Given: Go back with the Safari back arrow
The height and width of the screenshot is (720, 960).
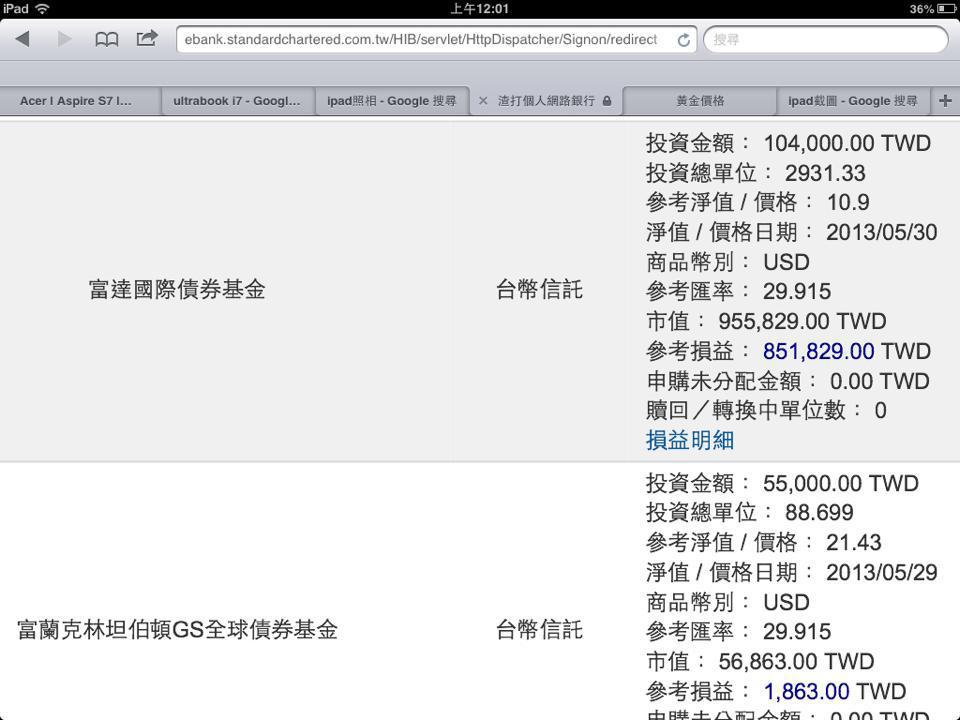Looking at the screenshot, I should click(x=23, y=39).
